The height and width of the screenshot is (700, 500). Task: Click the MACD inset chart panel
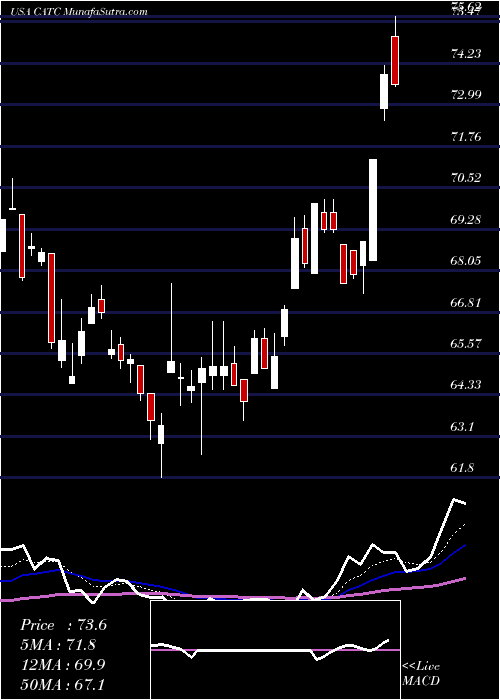coord(275,650)
